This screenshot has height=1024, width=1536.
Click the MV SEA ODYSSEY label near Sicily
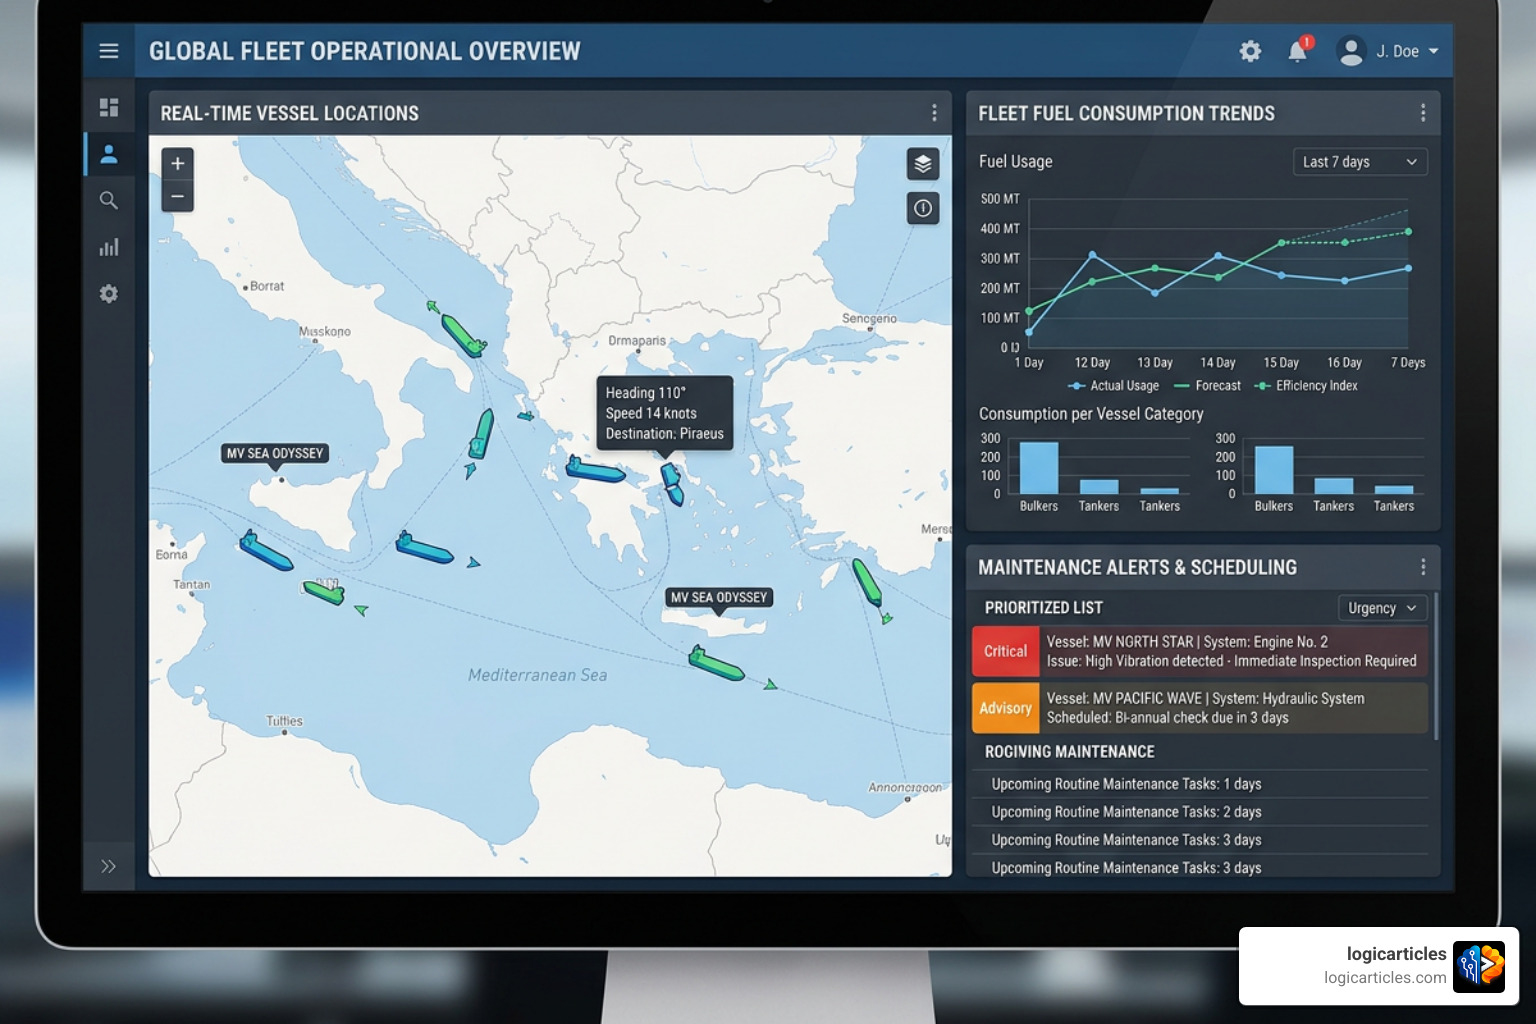pyautogui.click(x=275, y=454)
